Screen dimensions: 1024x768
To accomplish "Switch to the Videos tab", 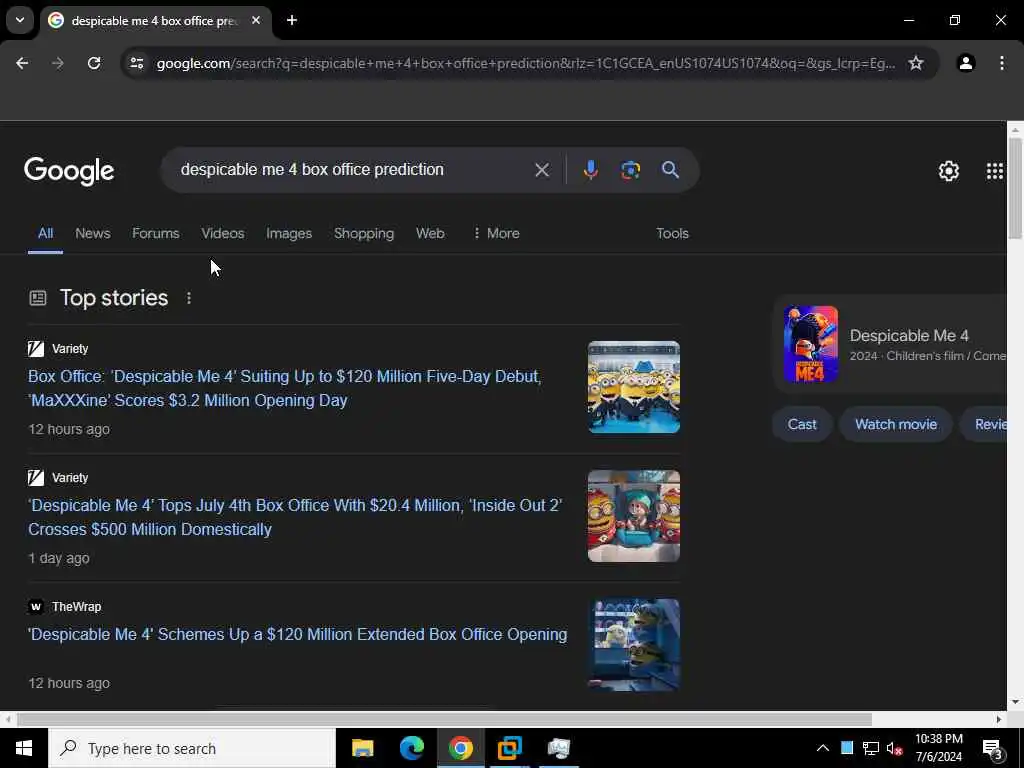I will point(223,233).
